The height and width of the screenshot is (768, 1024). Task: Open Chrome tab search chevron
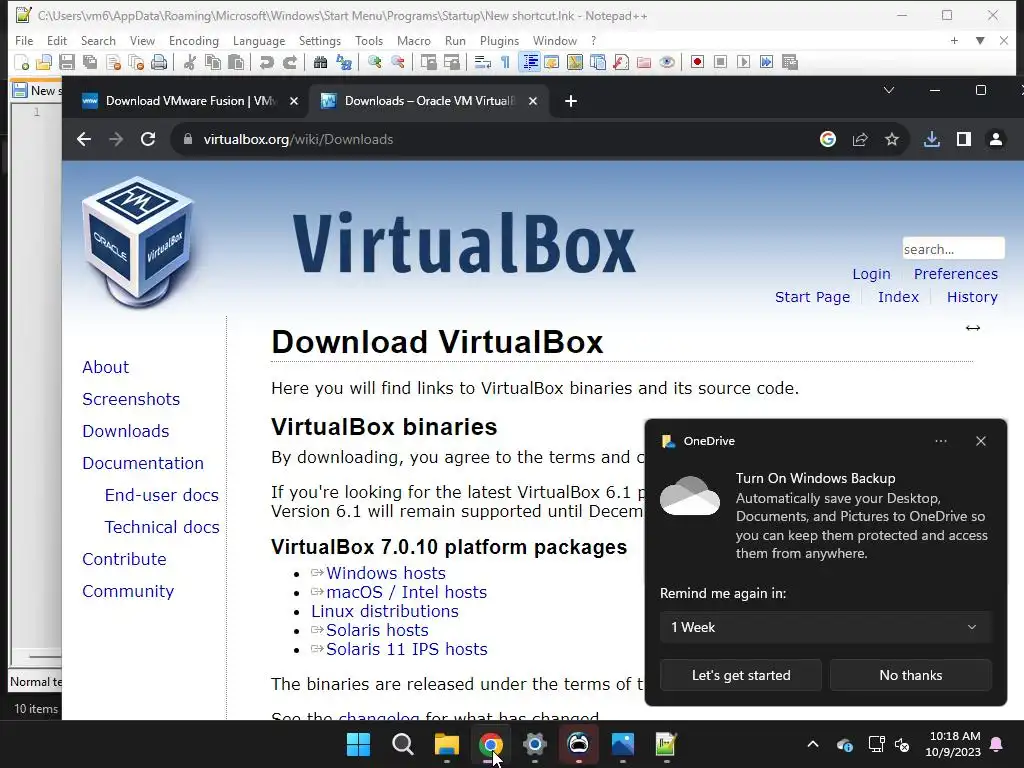889,90
